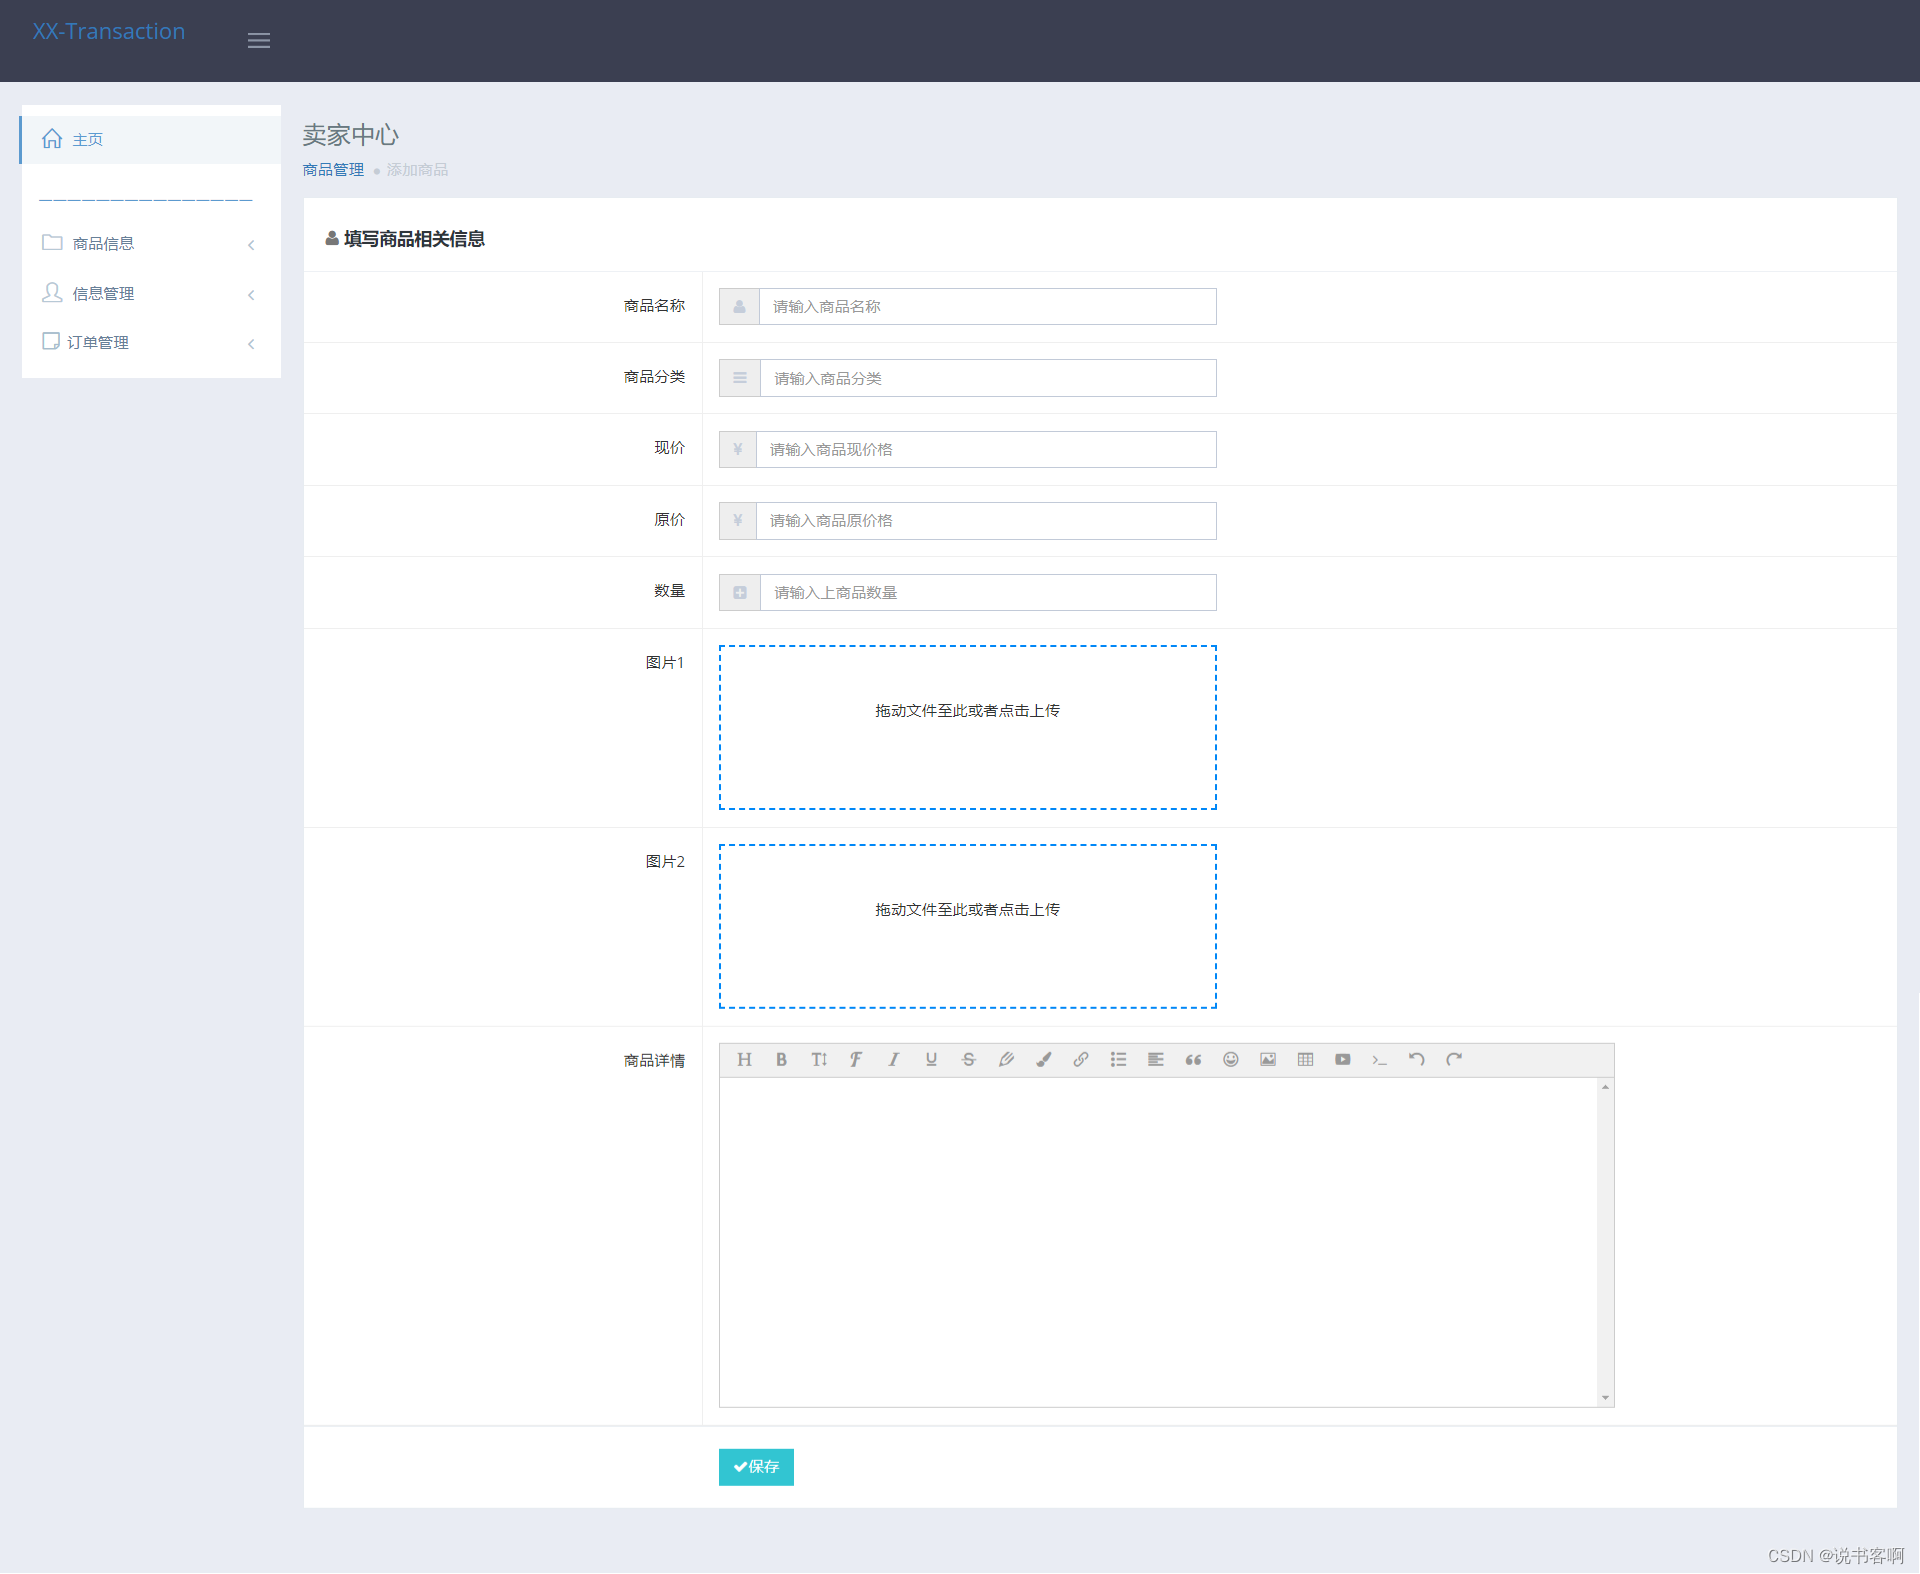
Task: Click inside the 商品详情 editor area
Action: click(x=1158, y=1242)
